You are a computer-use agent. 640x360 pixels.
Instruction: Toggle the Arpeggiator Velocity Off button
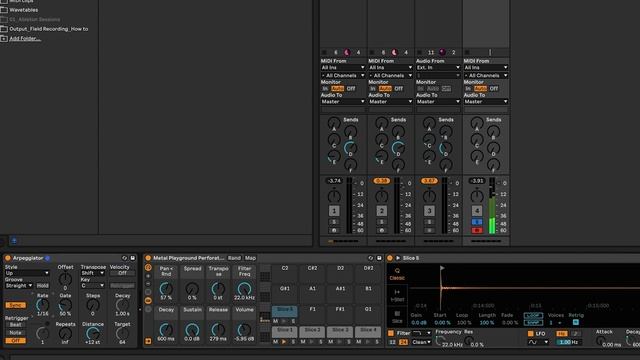tap(122, 273)
